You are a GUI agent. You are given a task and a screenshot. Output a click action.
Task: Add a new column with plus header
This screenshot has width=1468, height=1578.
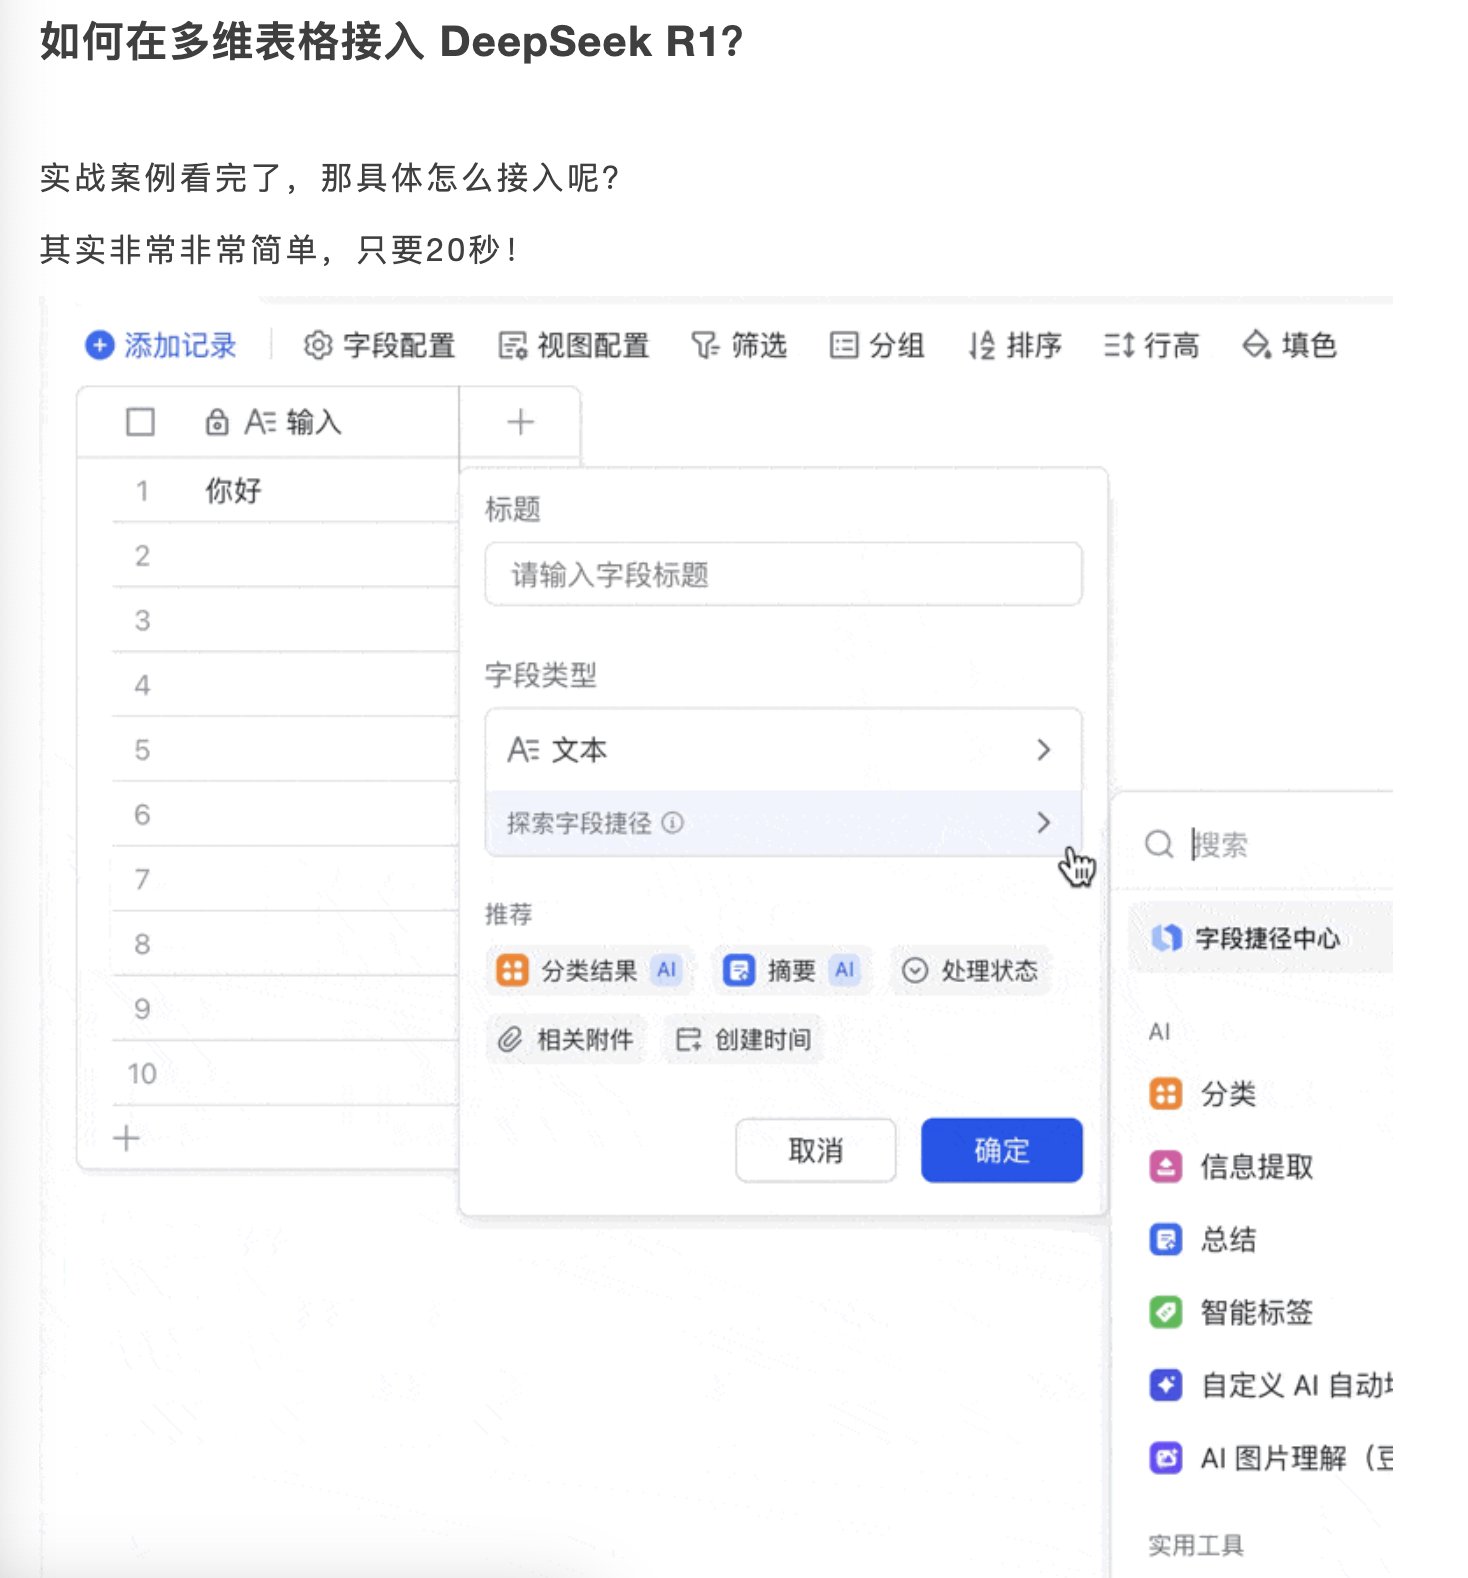point(520,422)
